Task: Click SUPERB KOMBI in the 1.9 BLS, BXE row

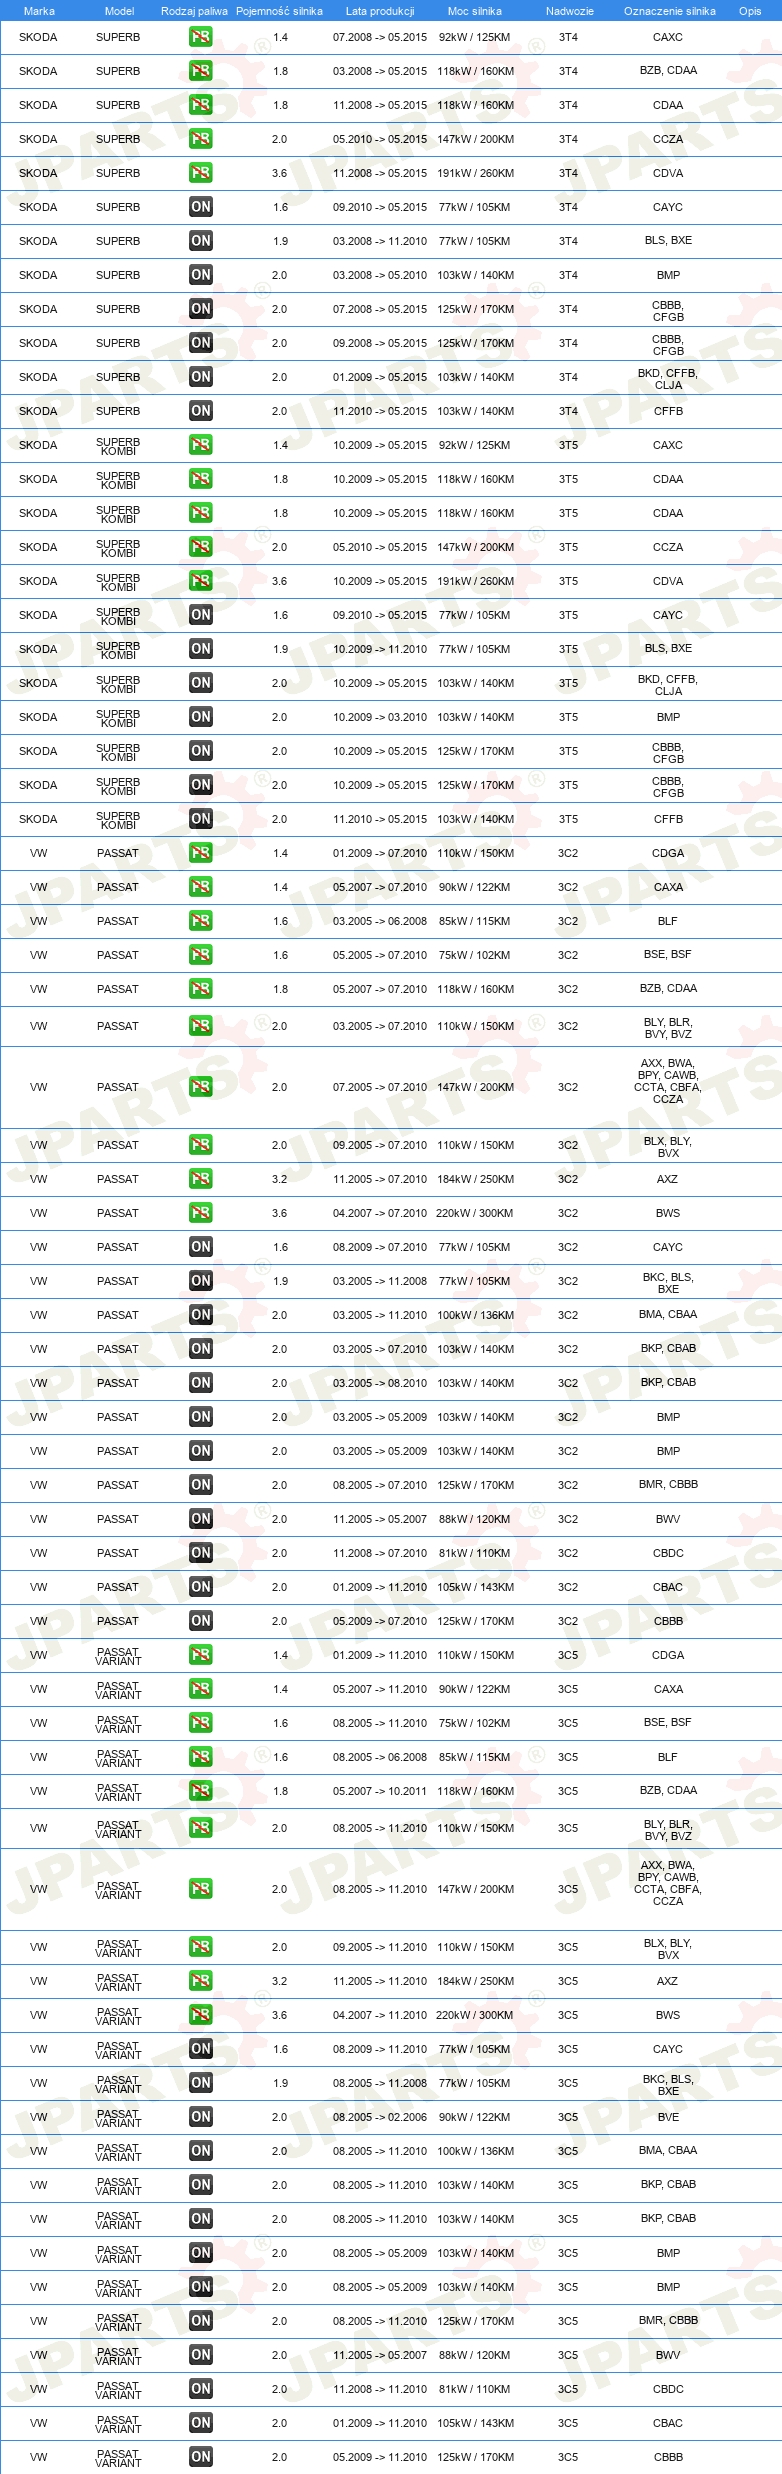Action: point(118,650)
